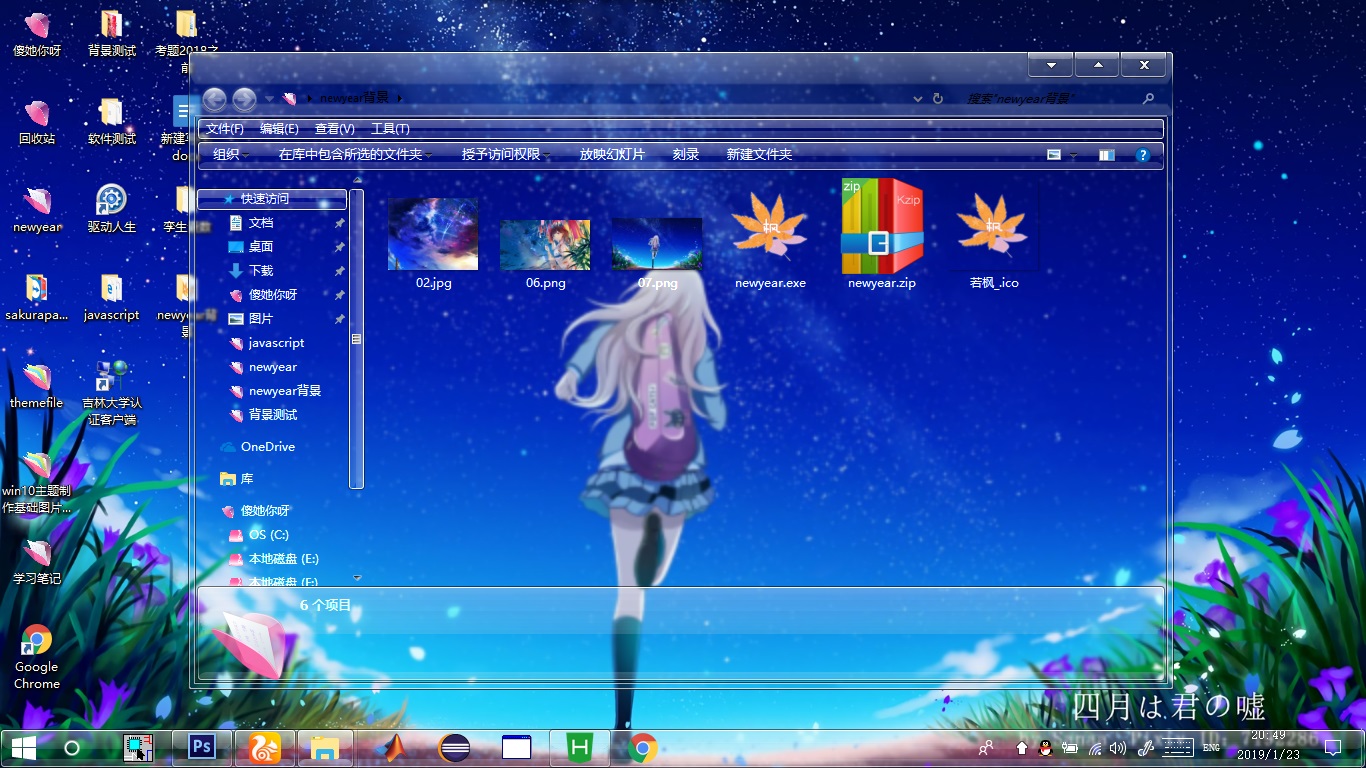Select themefile desktop folder icon
The image size is (1366, 768).
pos(37,385)
